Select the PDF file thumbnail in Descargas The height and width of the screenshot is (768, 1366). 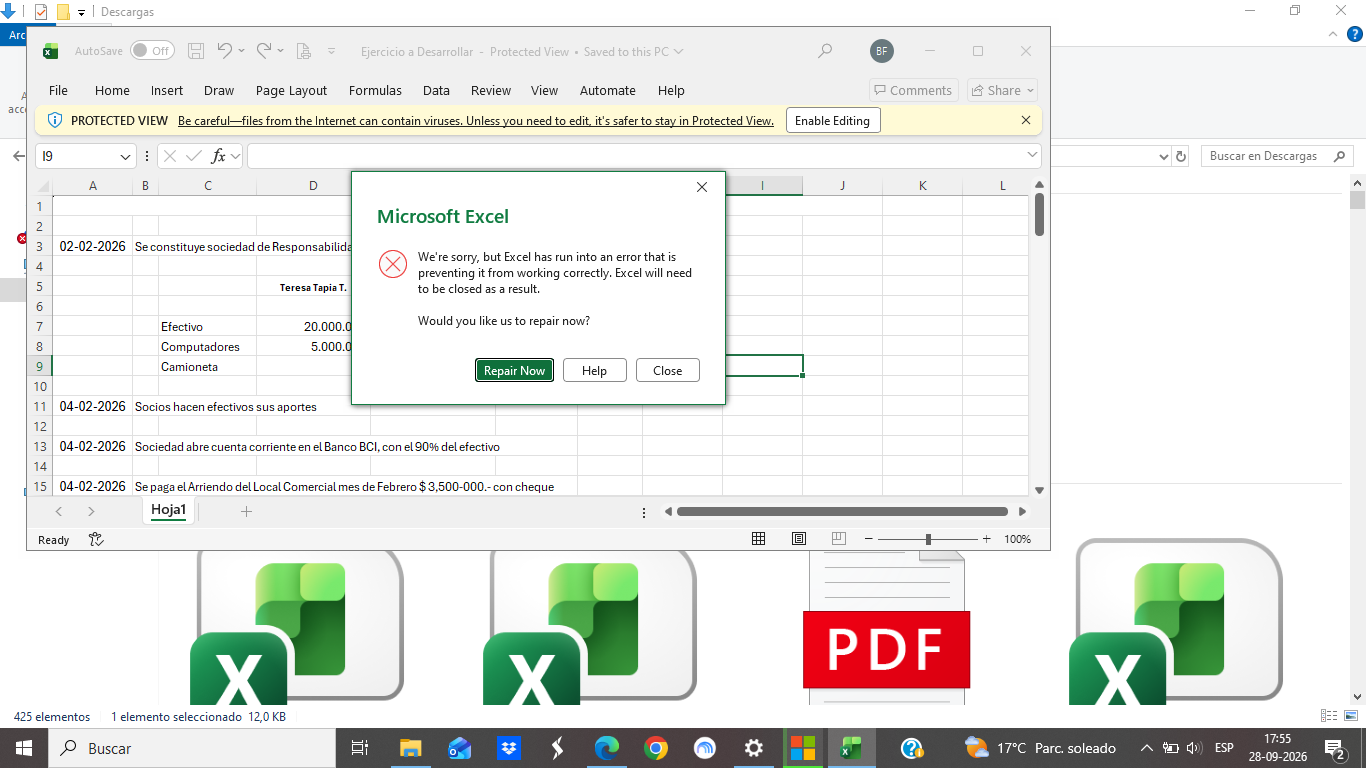(886, 626)
